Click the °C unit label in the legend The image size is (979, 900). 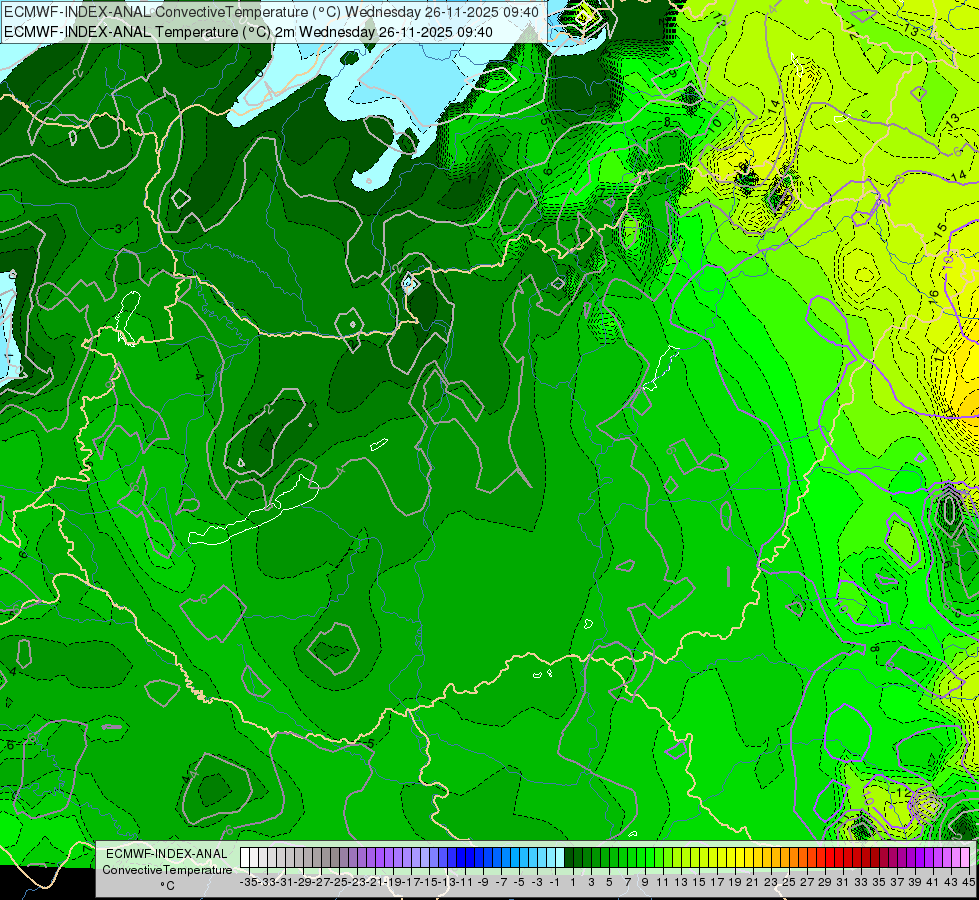[167, 886]
